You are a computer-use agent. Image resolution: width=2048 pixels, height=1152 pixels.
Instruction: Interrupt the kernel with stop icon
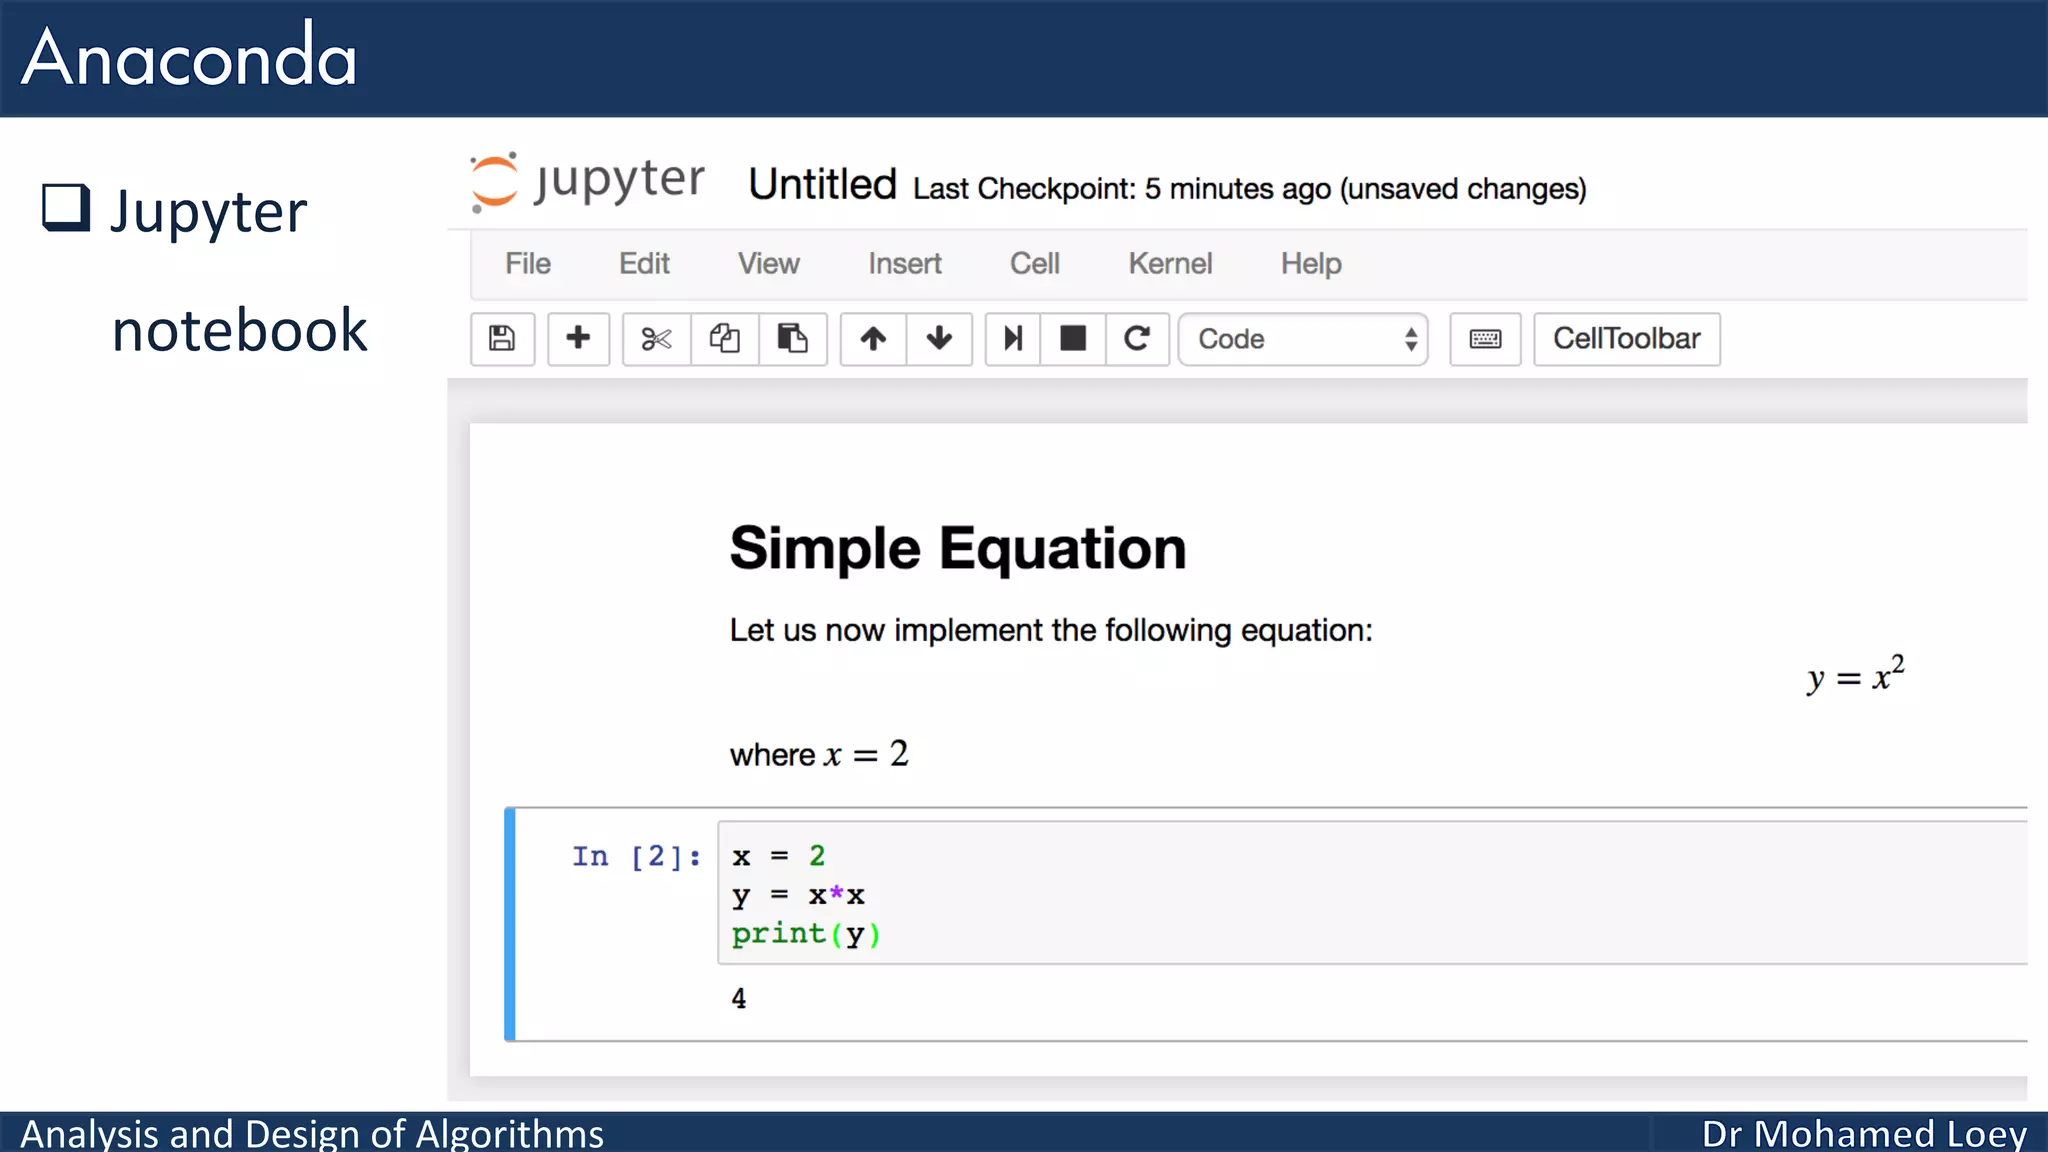tap(1073, 339)
